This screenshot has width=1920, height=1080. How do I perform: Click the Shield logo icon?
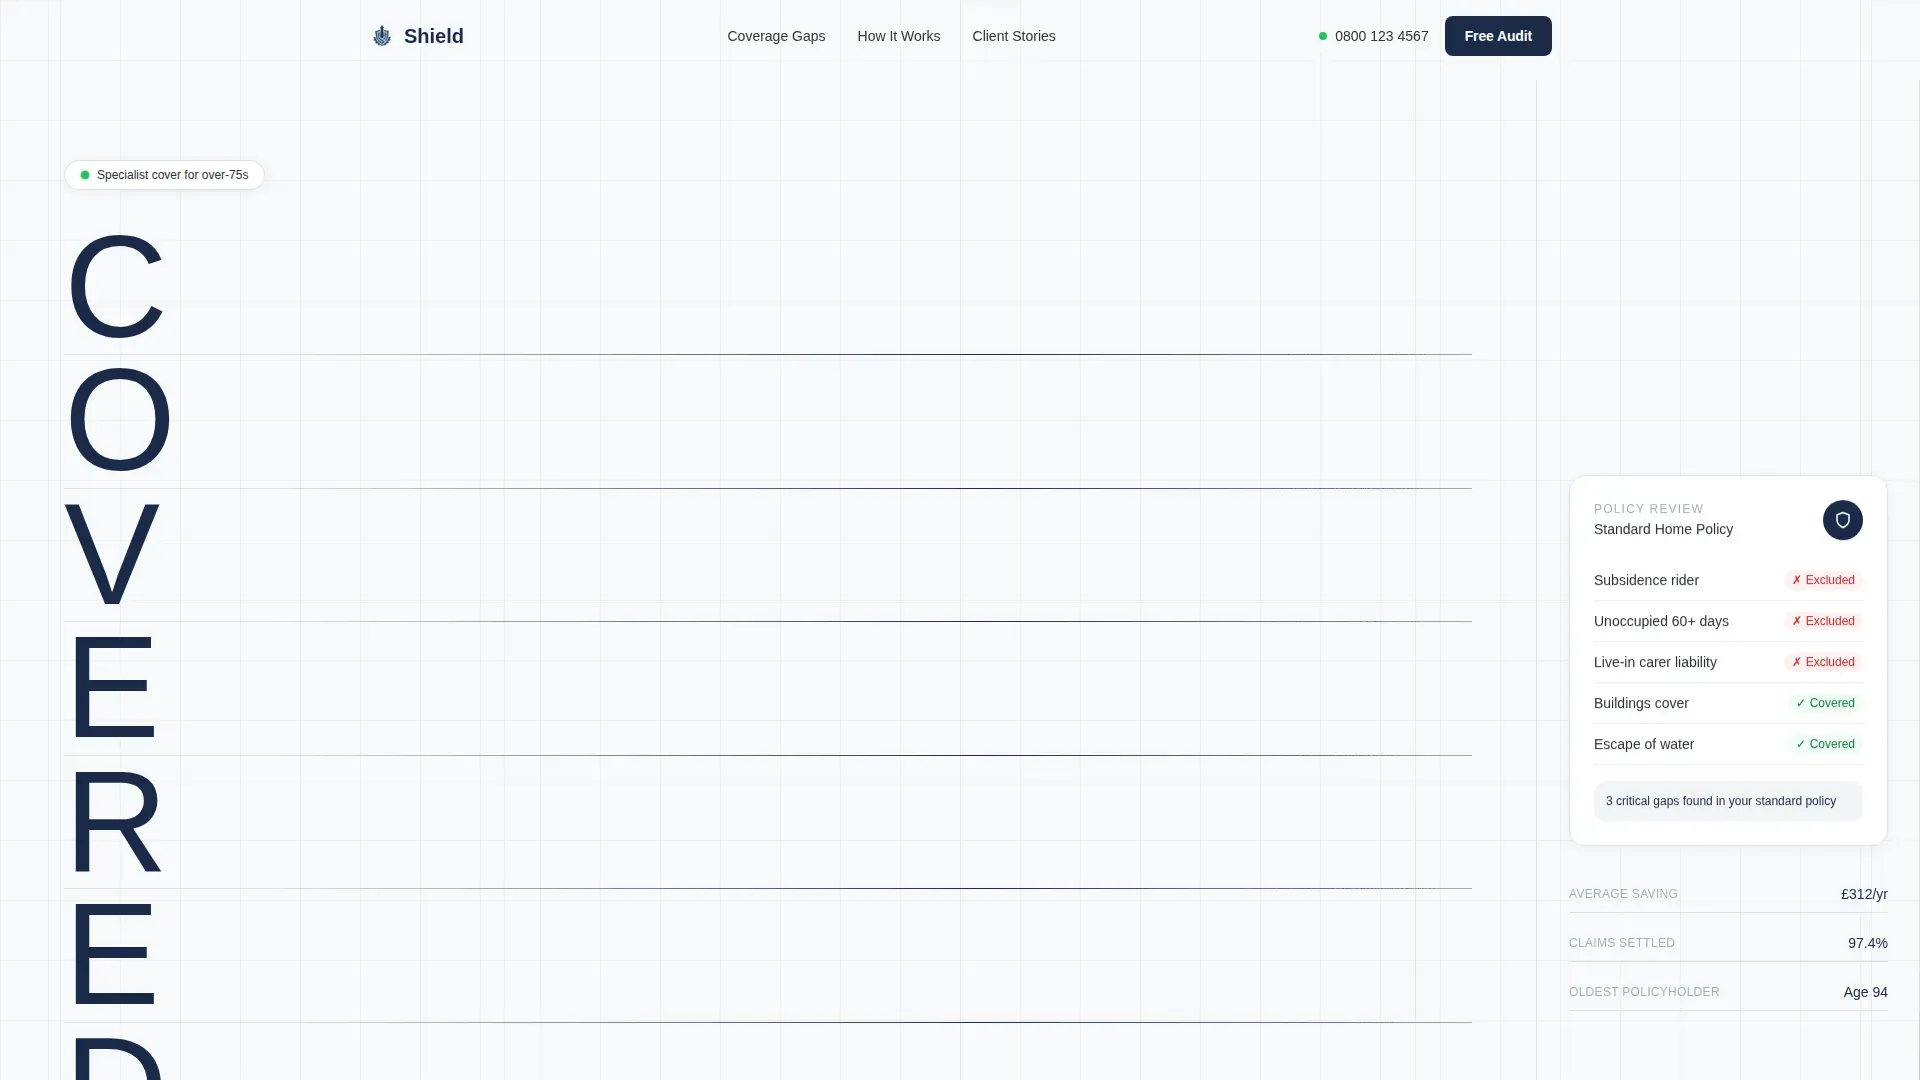click(382, 36)
